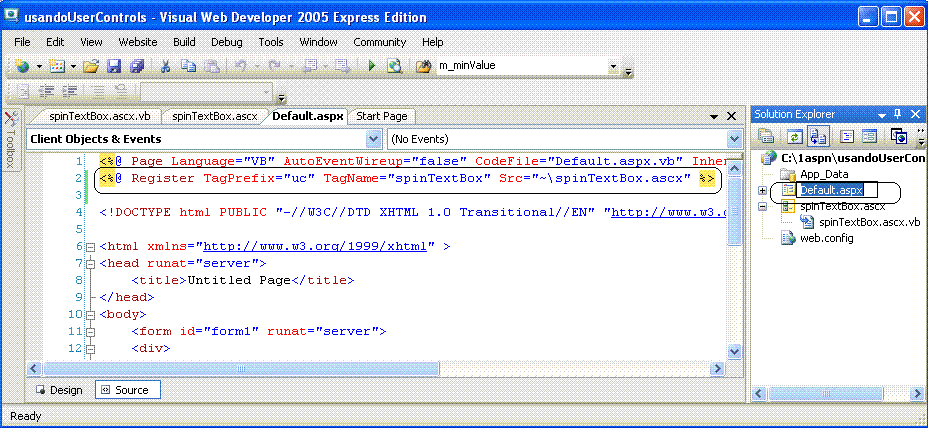Click Solution Explorer Refresh icon

794,136
